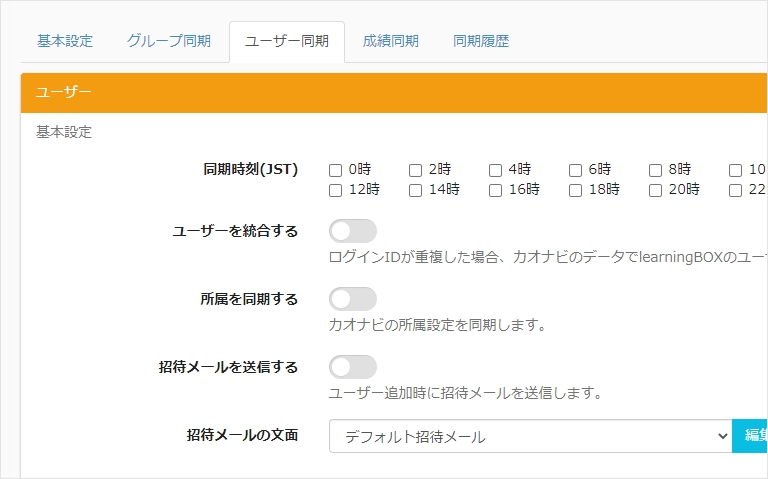
Task: Enable the 招待メールを送信する toggle
Action: pos(353,367)
